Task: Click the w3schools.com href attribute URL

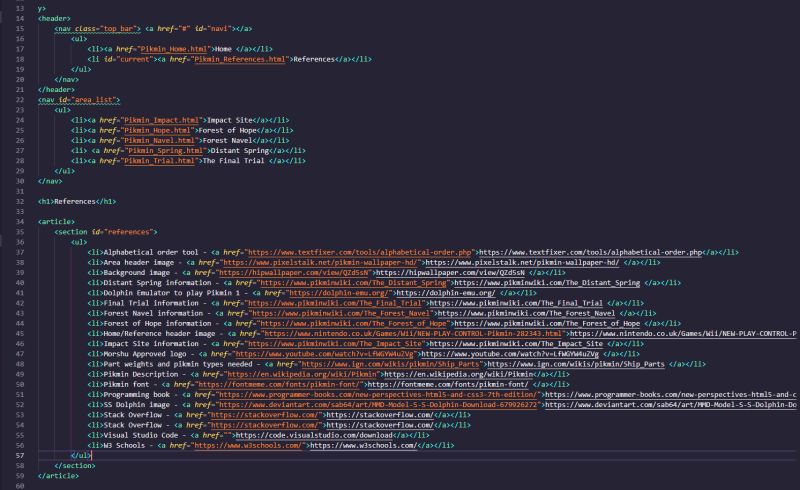Action: (248, 447)
